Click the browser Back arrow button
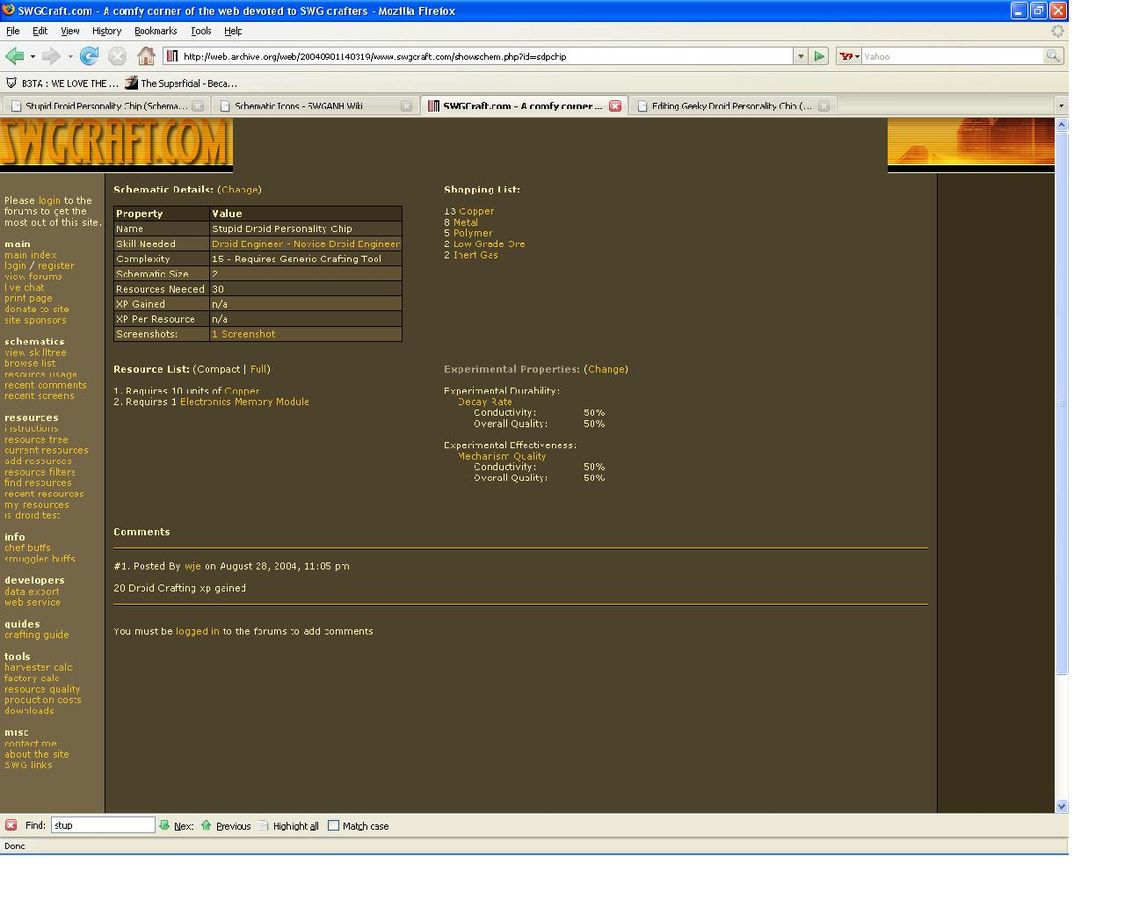The height and width of the screenshot is (900, 1125). click(14, 56)
